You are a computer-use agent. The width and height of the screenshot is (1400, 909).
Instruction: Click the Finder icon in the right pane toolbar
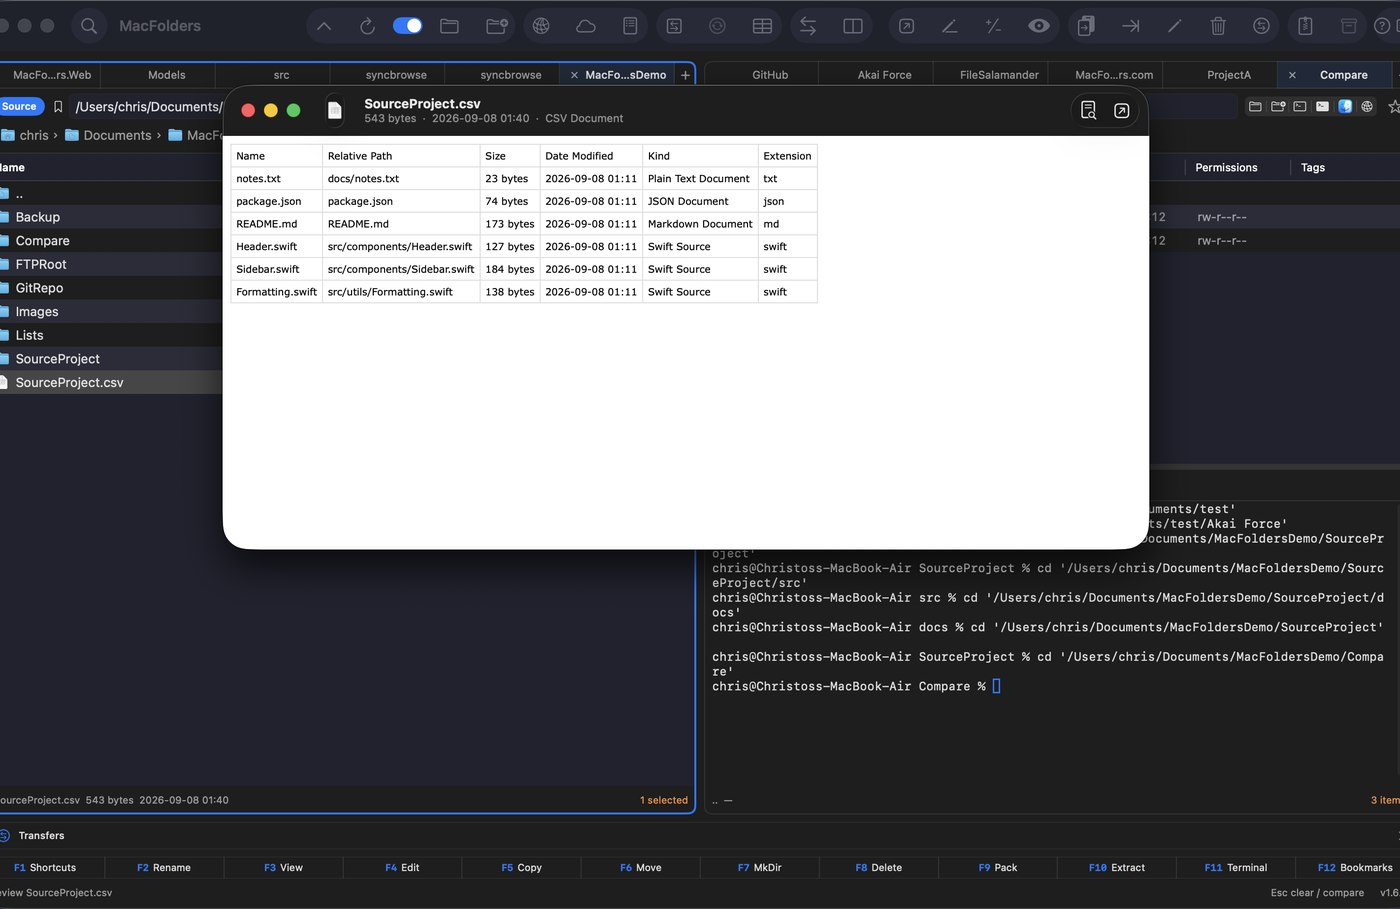click(1345, 106)
